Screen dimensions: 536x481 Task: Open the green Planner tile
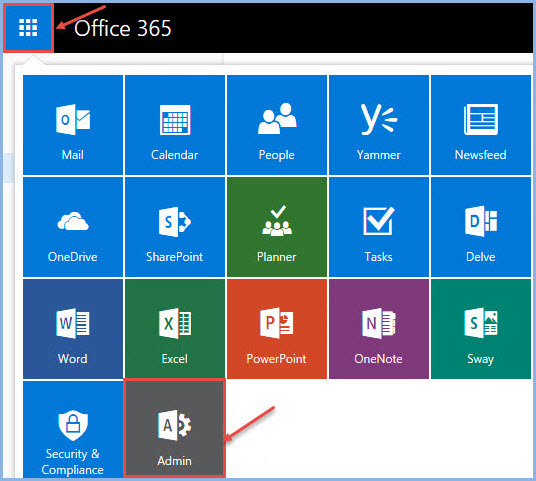point(277,227)
